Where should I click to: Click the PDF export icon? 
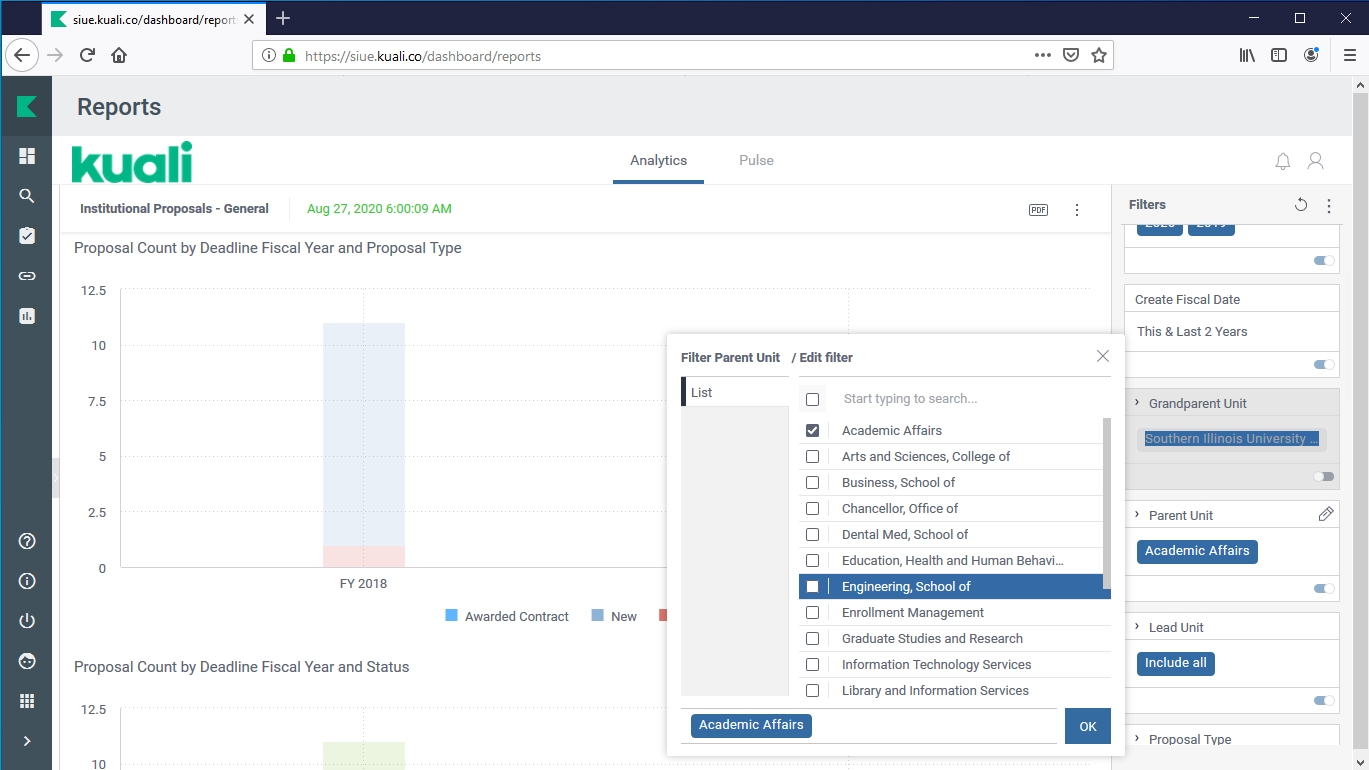[1038, 210]
